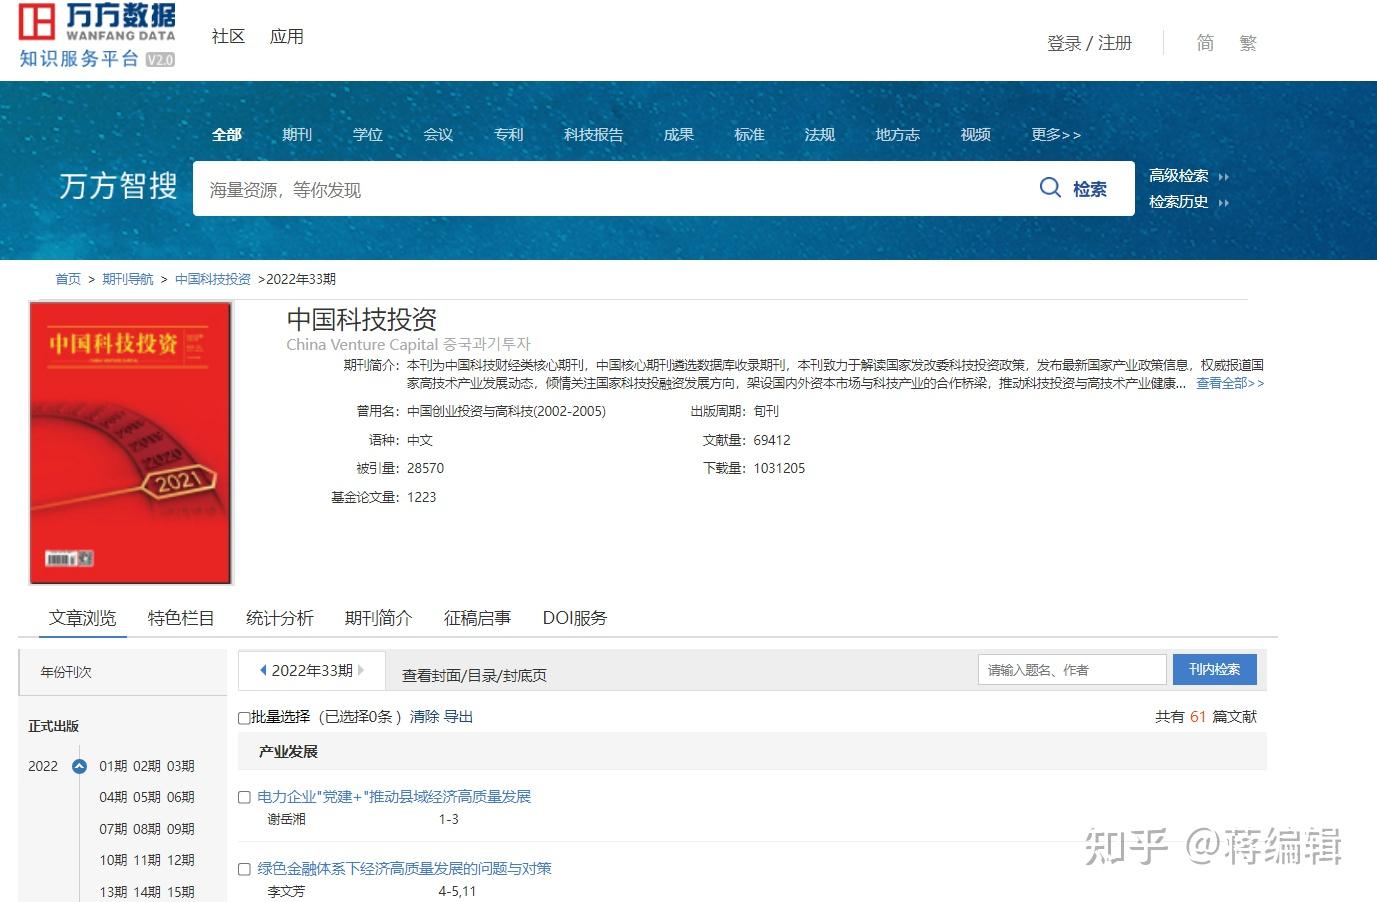Select the 会议 search category
Viewport: 1377px width, 902px height.
click(438, 134)
